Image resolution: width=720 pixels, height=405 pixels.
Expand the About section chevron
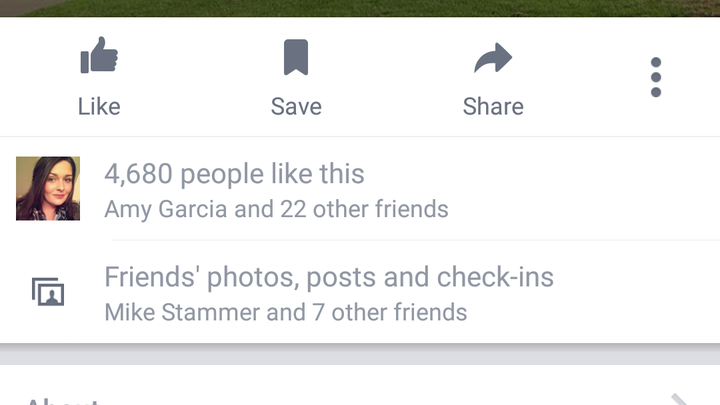point(680,399)
